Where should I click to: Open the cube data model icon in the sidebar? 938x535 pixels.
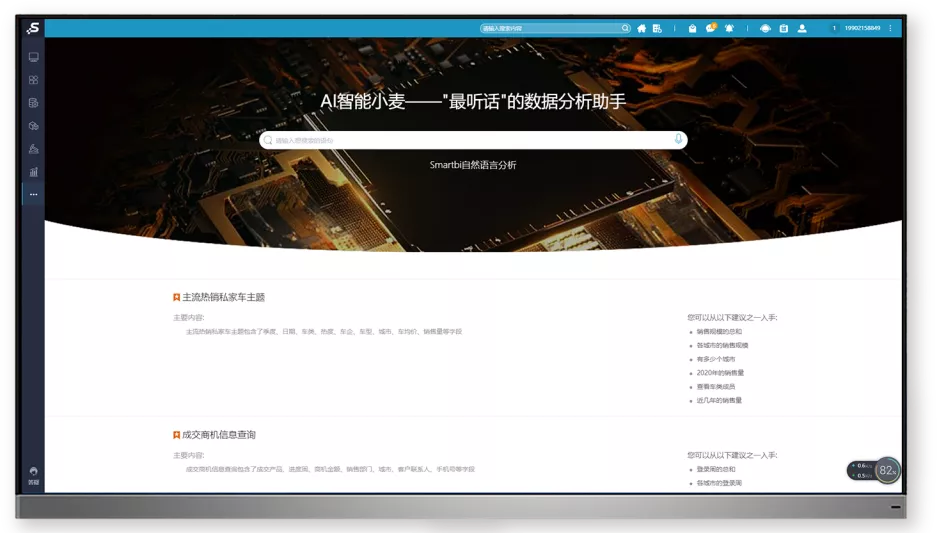[x=34, y=126]
